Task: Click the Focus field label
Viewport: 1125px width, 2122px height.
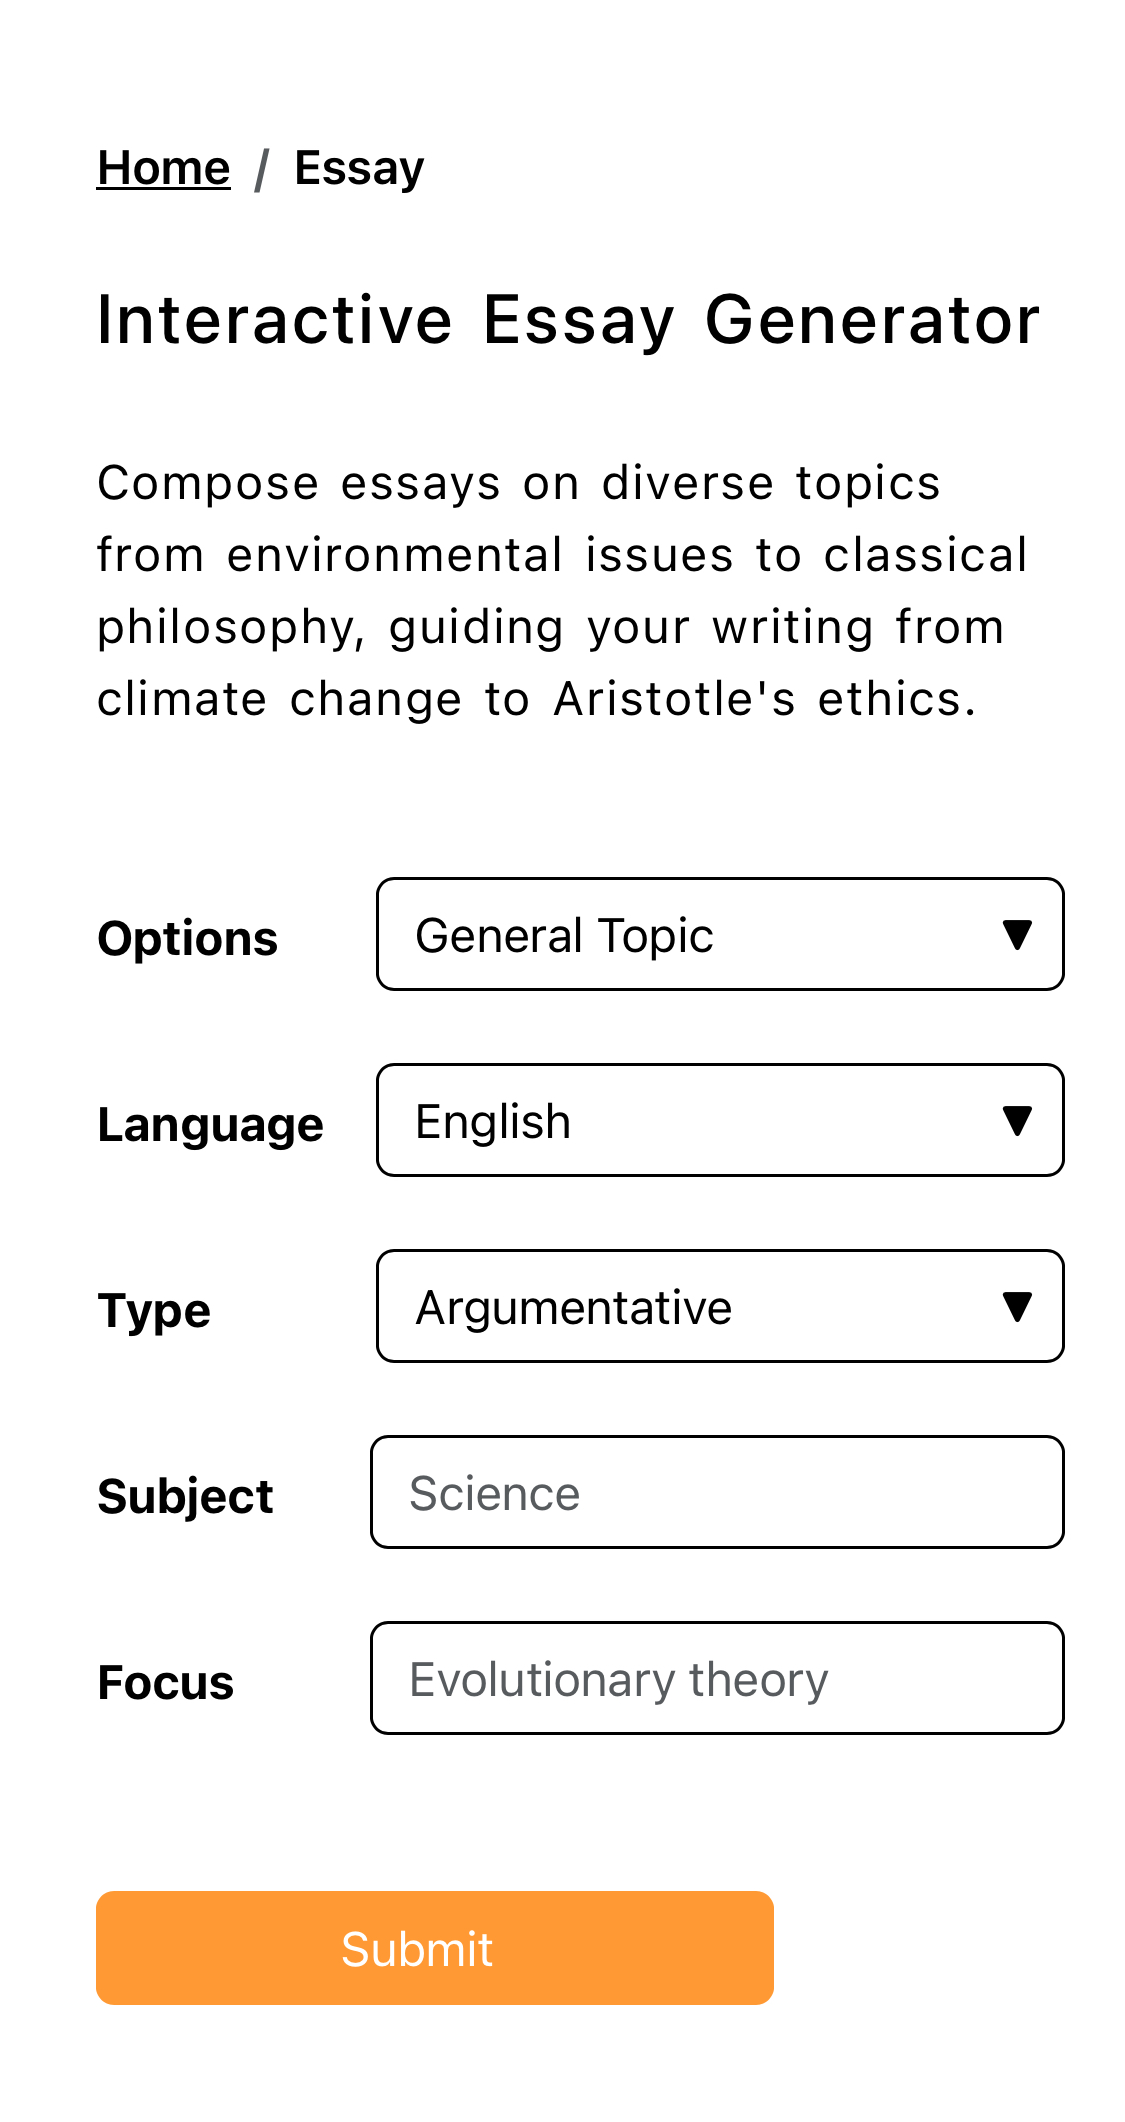Action: click(x=165, y=1683)
